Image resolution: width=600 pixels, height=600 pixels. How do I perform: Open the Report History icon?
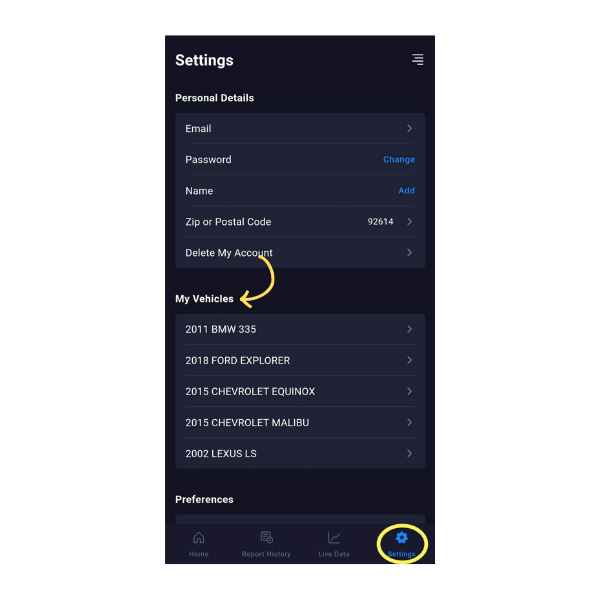(266, 537)
